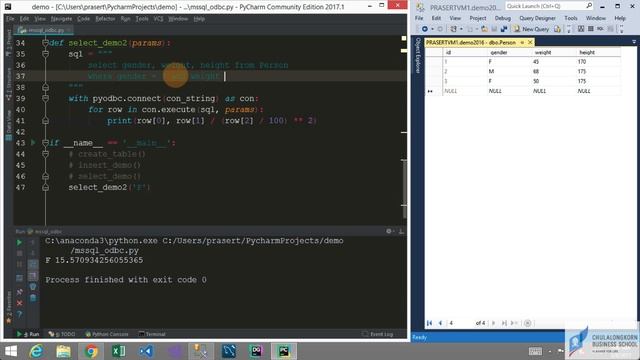Viewport: 640px width, 360px height.
Task: Open the Terminal tool window
Action: coord(152,334)
